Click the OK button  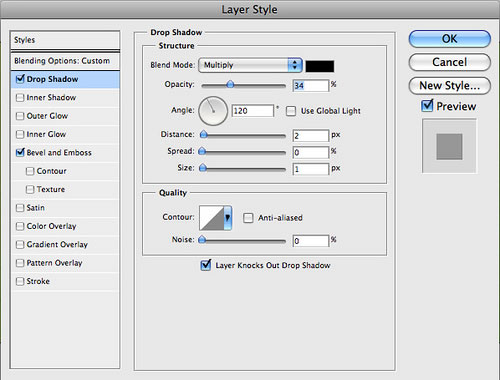coord(450,39)
